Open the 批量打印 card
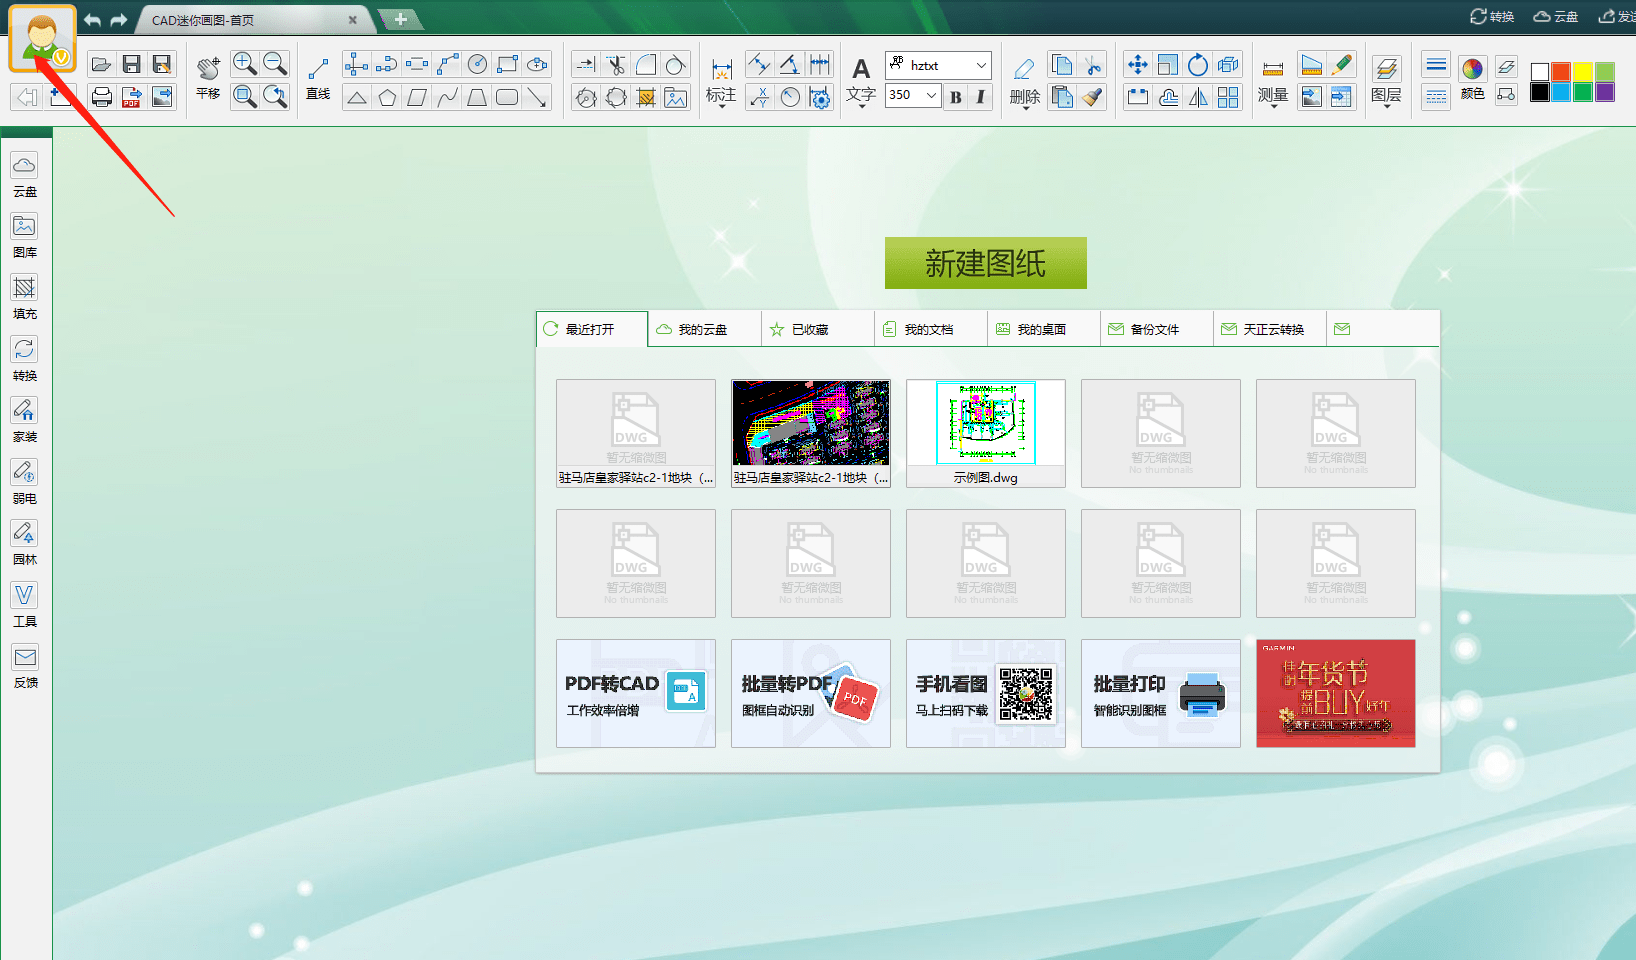The image size is (1636, 960). pyautogui.click(x=1161, y=693)
